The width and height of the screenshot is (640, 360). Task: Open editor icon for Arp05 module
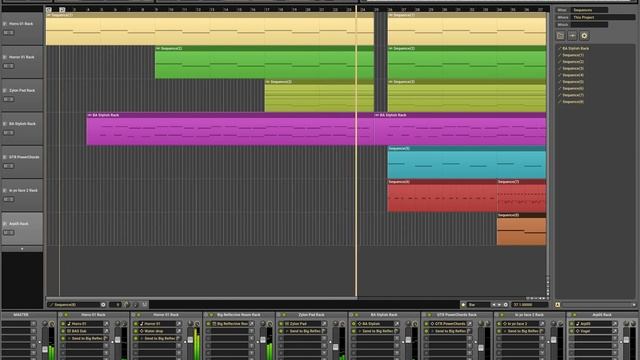tap(615, 324)
